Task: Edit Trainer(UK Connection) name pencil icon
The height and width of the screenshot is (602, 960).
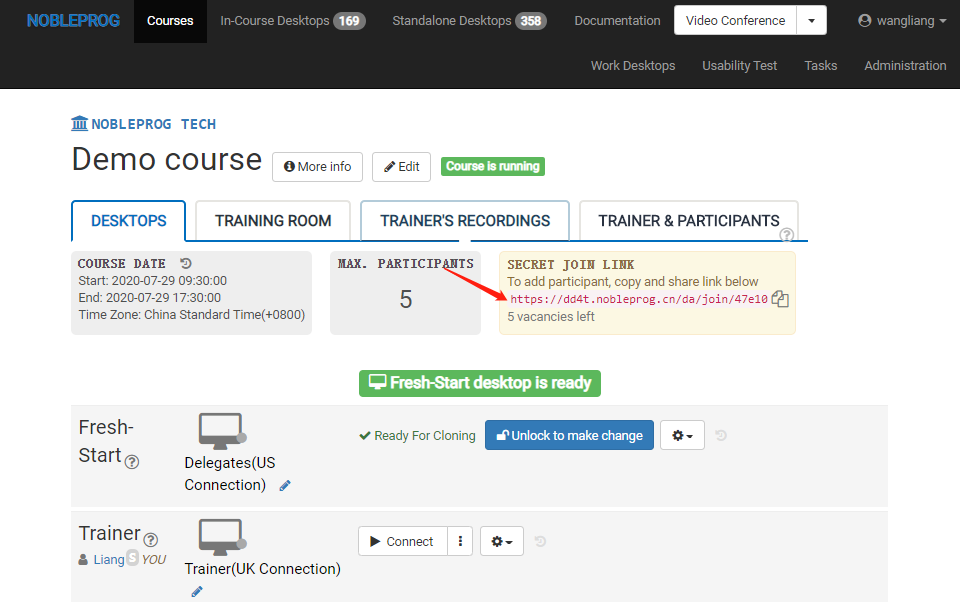Action: [197, 592]
